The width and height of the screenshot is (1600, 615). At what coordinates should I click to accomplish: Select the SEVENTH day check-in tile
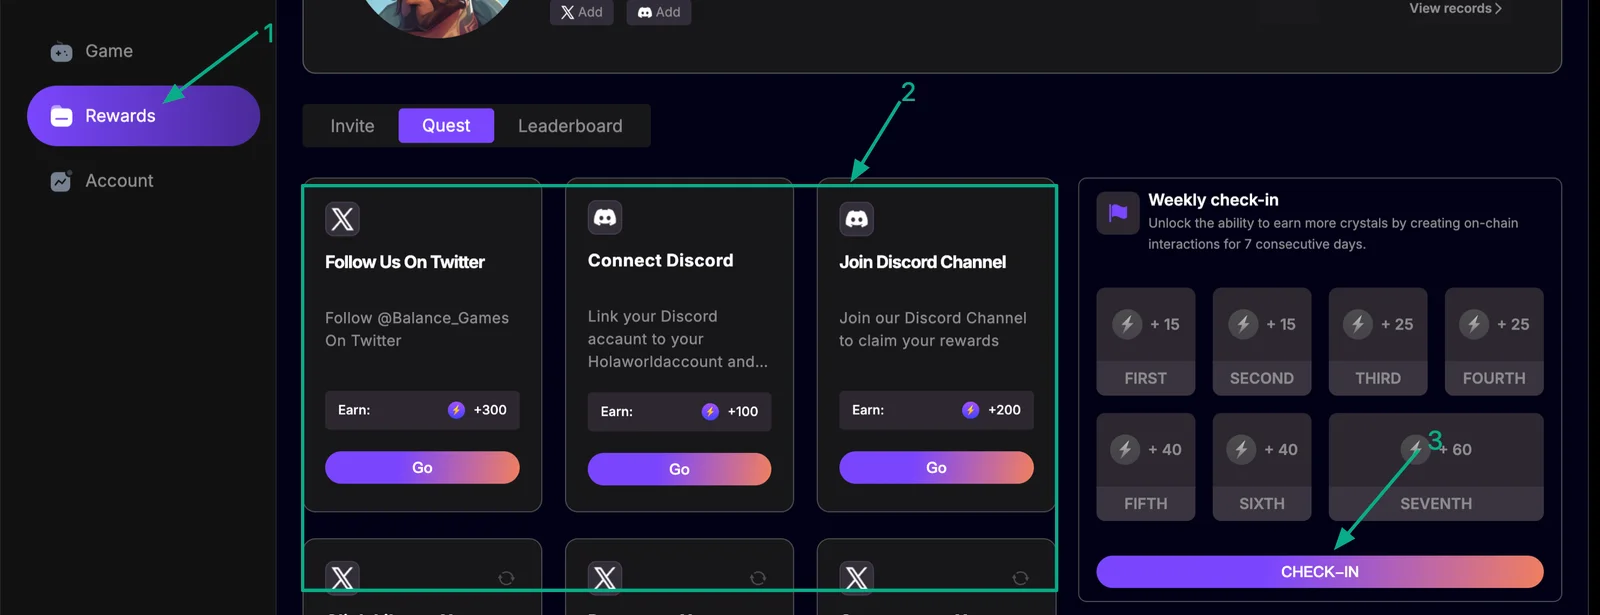tap(1436, 467)
